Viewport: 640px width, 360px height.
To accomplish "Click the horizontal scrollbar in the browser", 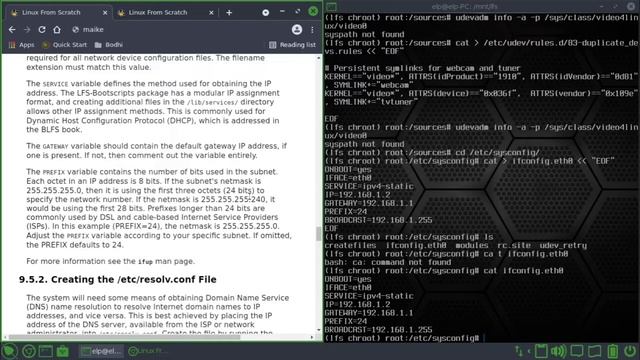I will tap(124, 337).
